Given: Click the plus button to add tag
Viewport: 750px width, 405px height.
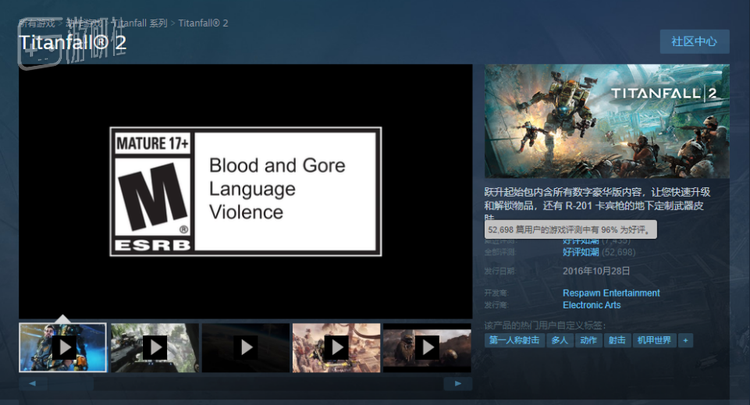Looking at the screenshot, I should (x=685, y=340).
